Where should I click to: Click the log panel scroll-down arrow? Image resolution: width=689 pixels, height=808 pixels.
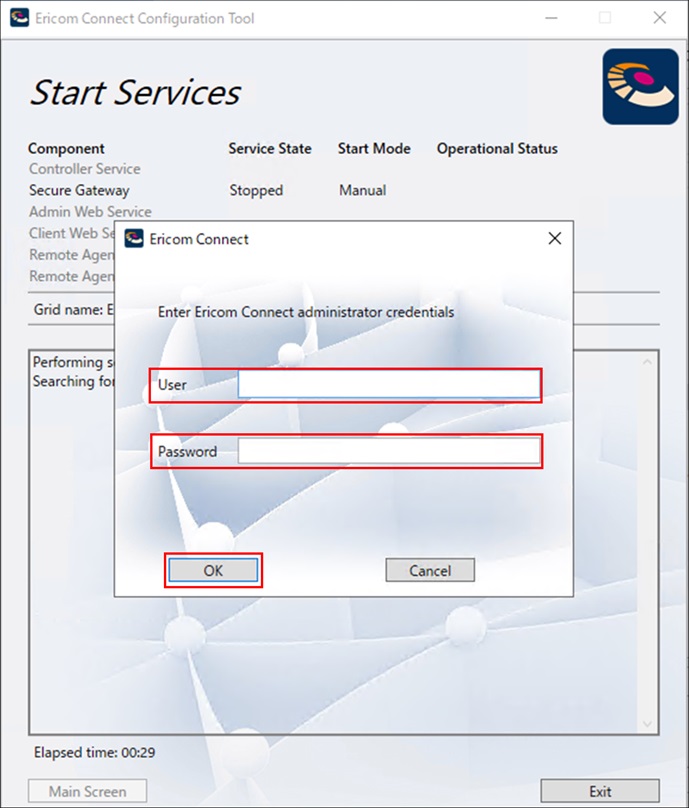click(647, 723)
